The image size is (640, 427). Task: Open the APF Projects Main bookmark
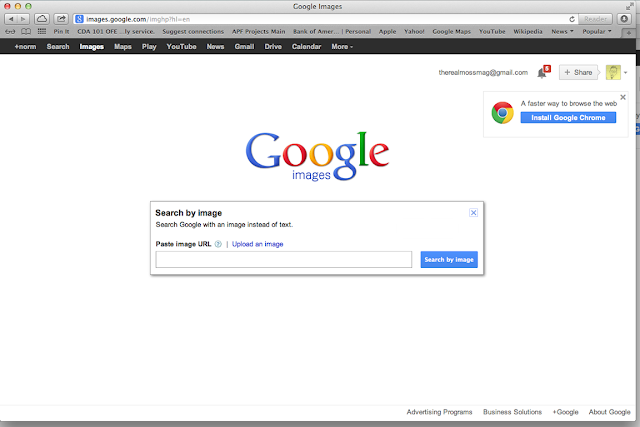[258, 31]
